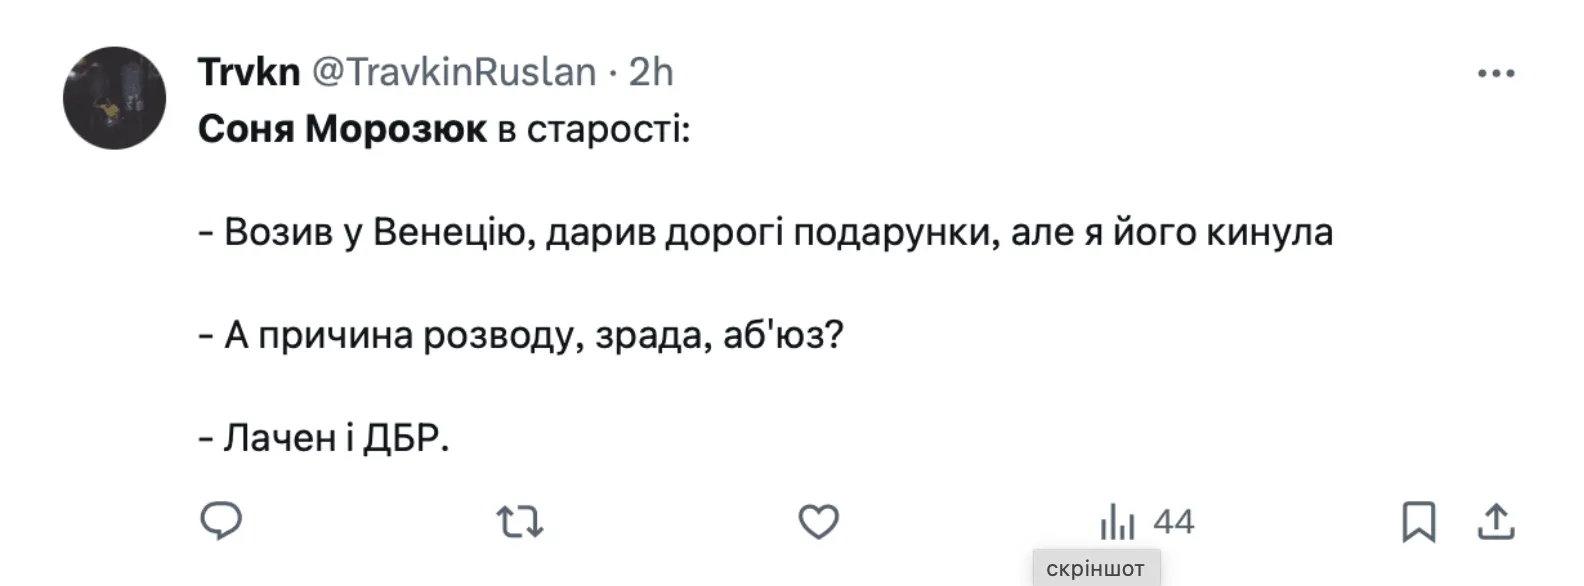This screenshot has height=586, width=1584.
Task: Click the скріншот label at the bottom
Action: (1095, 569)
